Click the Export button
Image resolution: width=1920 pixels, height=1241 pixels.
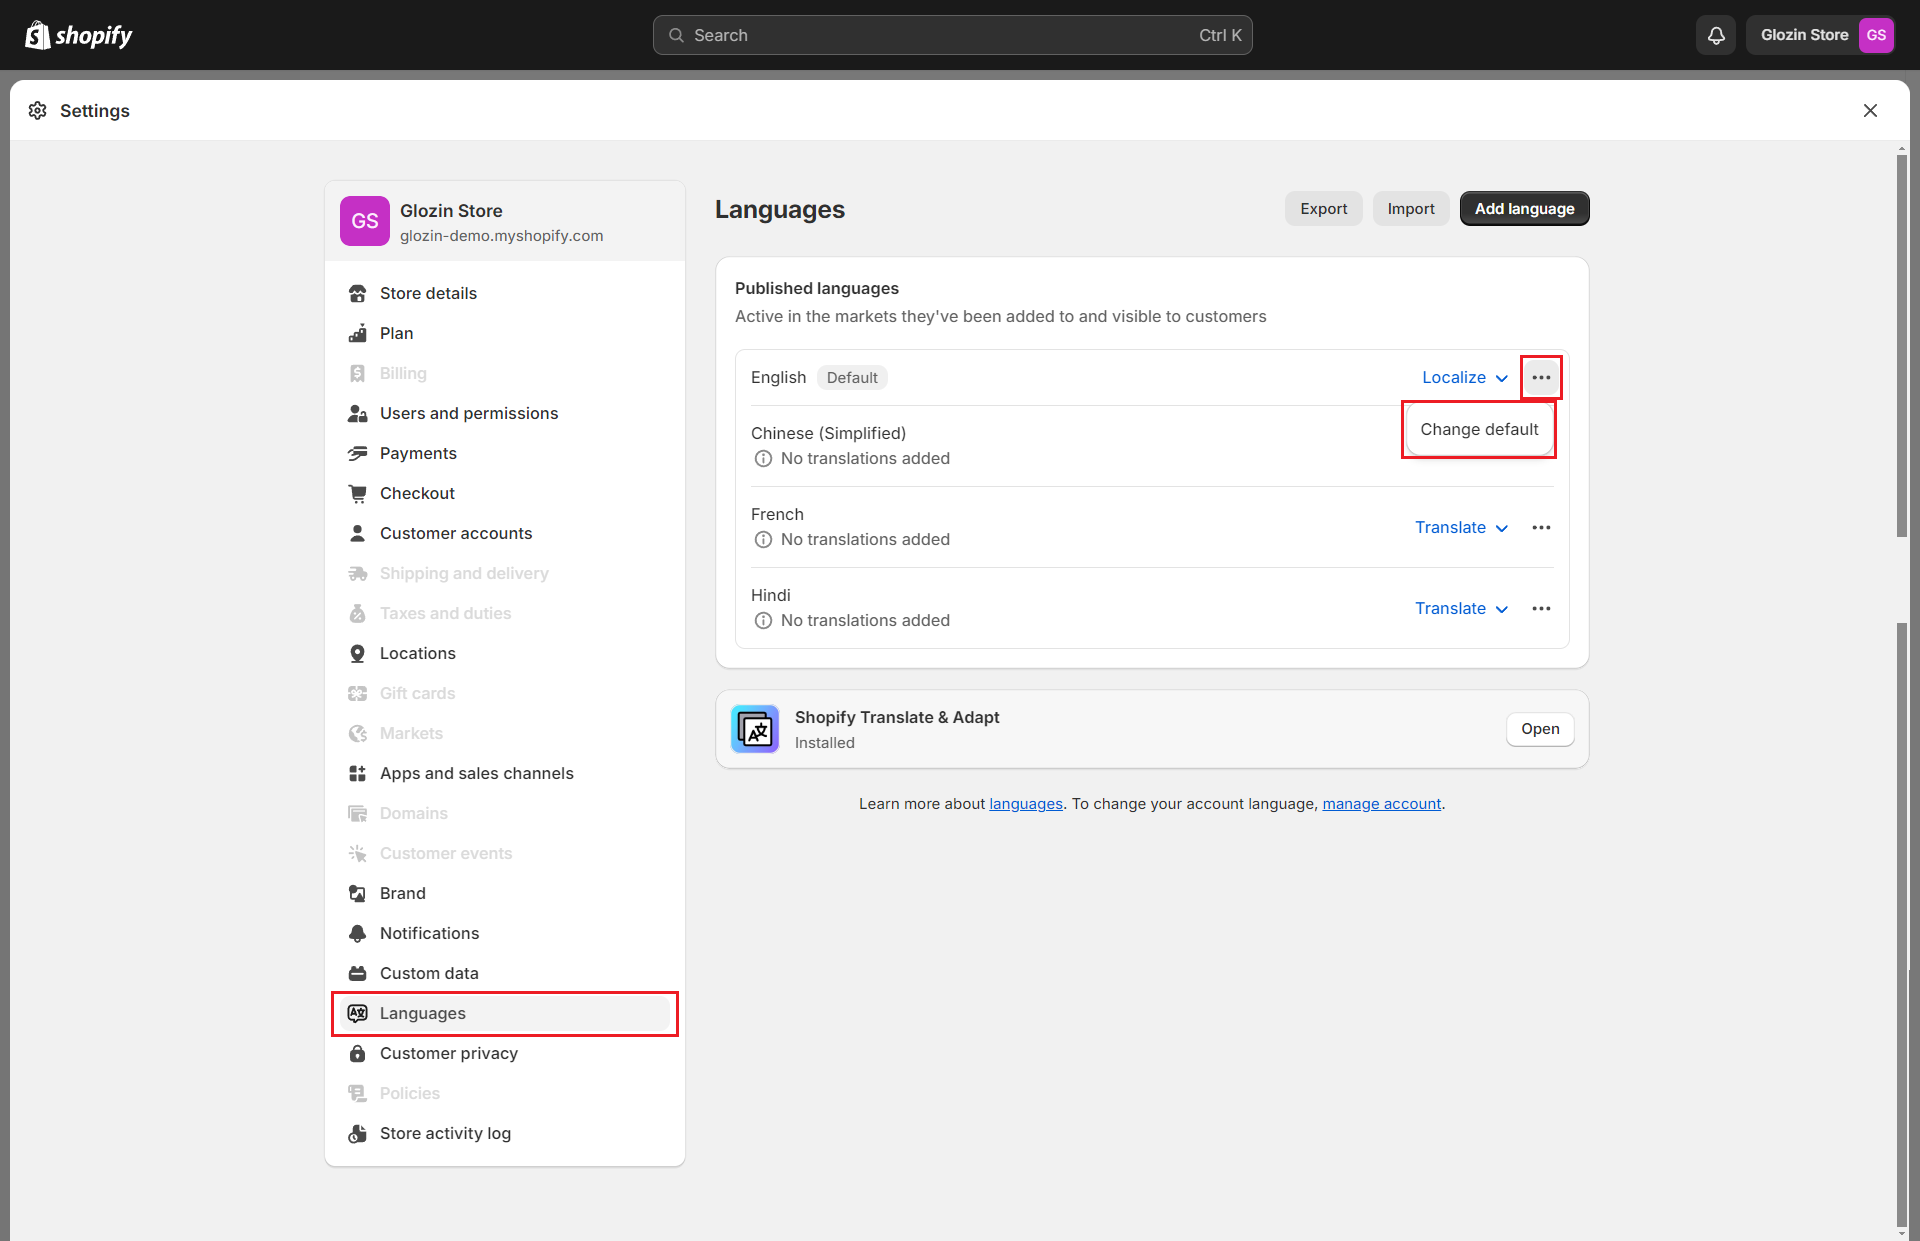coord(1323,208)
